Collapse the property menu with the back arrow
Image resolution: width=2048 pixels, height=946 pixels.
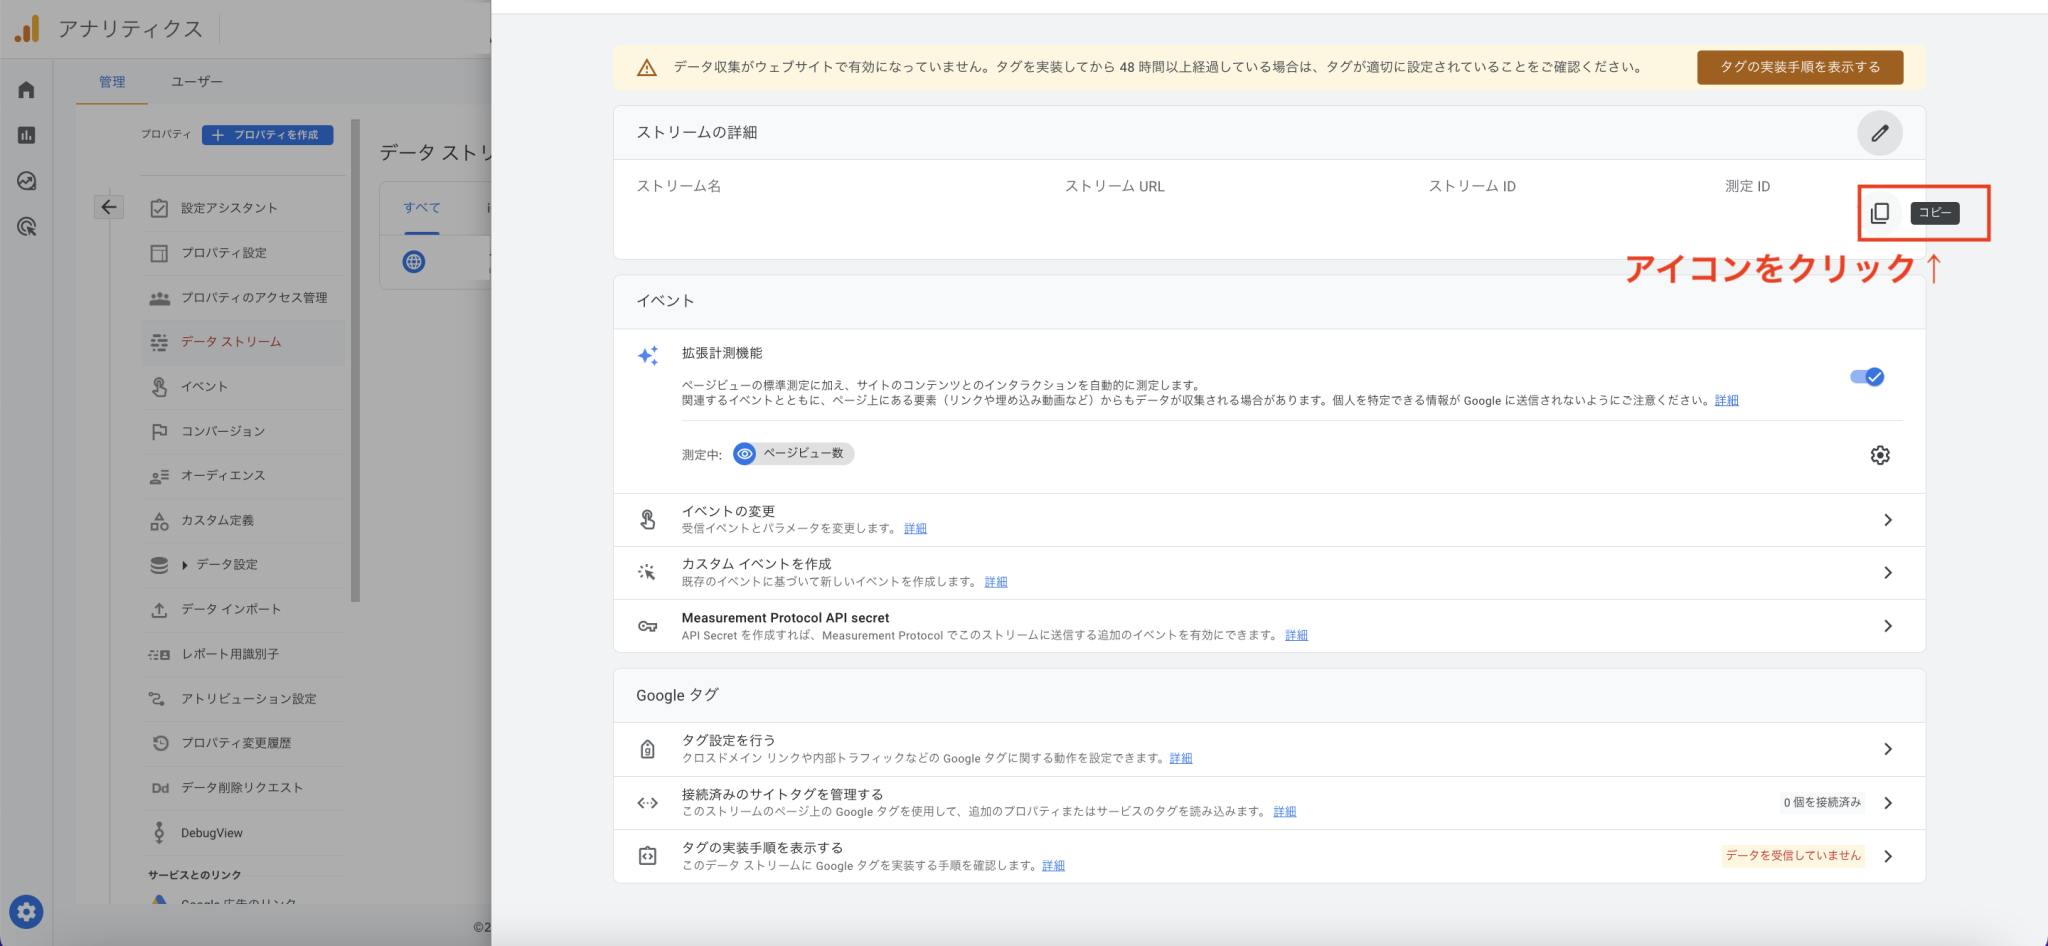pos(108,206)
